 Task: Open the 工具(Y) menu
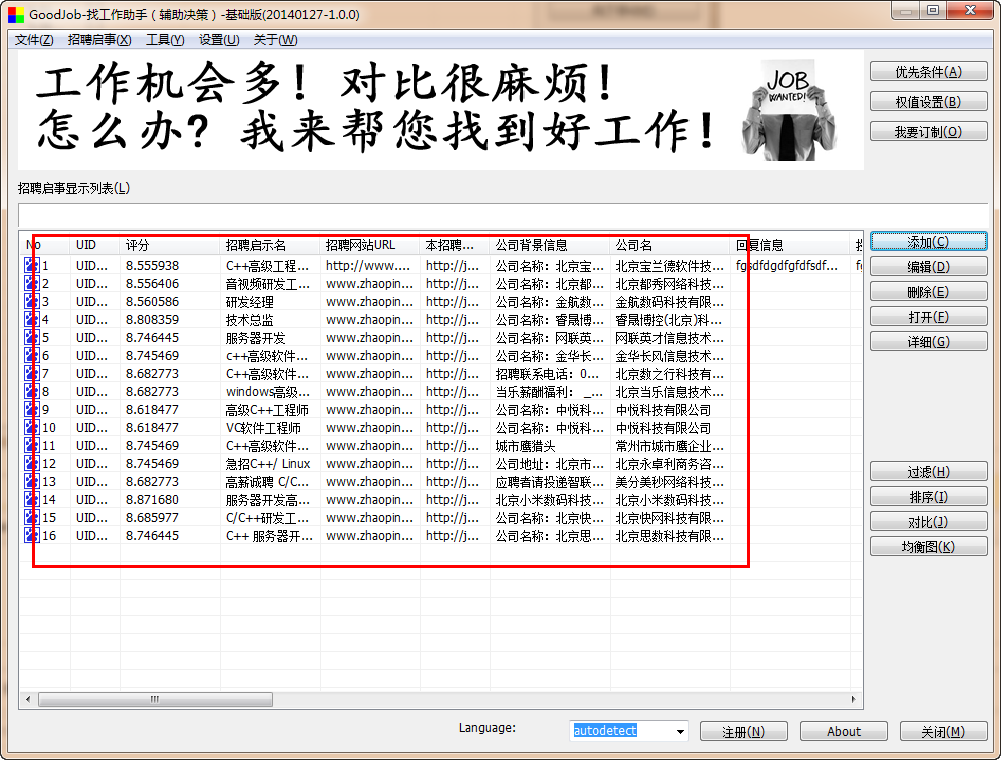165,40
